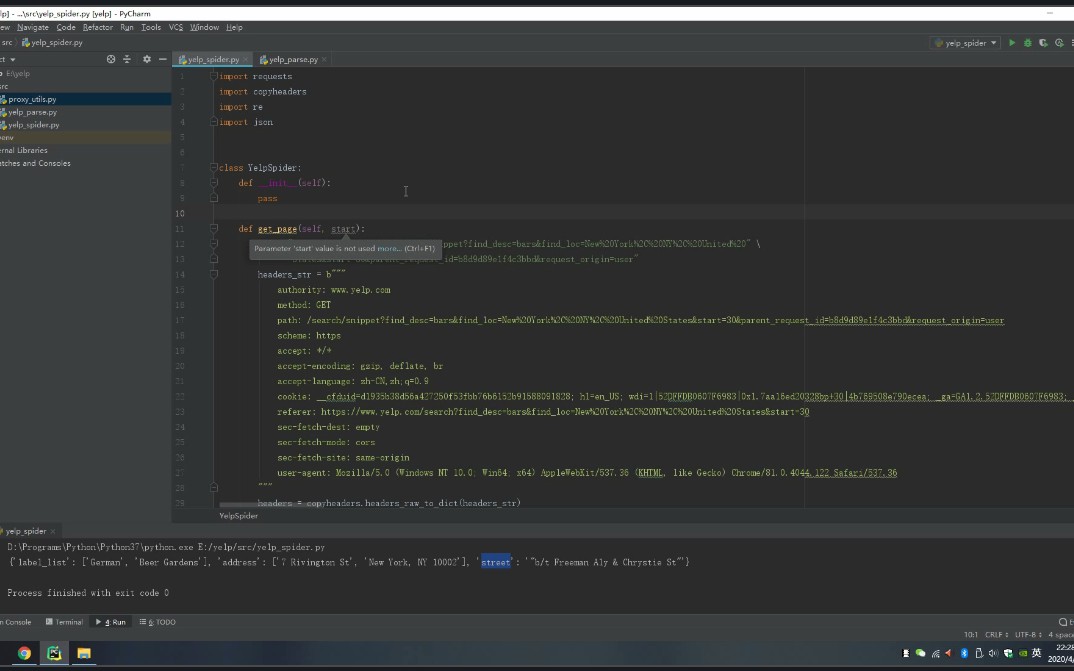This screenshot has width=1074, height=671.
Task: Open project panel settings gear
Action: (x=147, y=59)
